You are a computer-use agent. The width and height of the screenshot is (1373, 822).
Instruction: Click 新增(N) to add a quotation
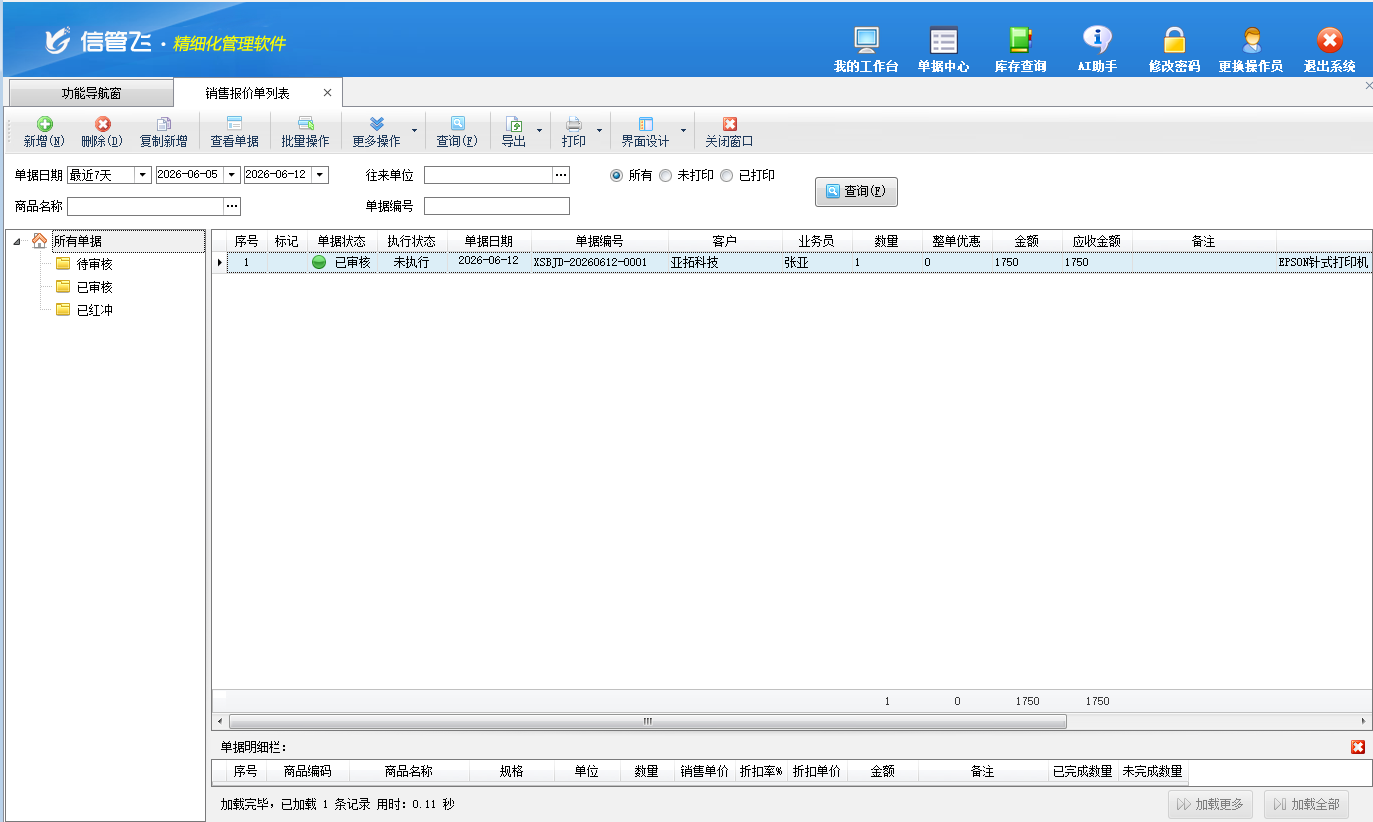point(44,132)
